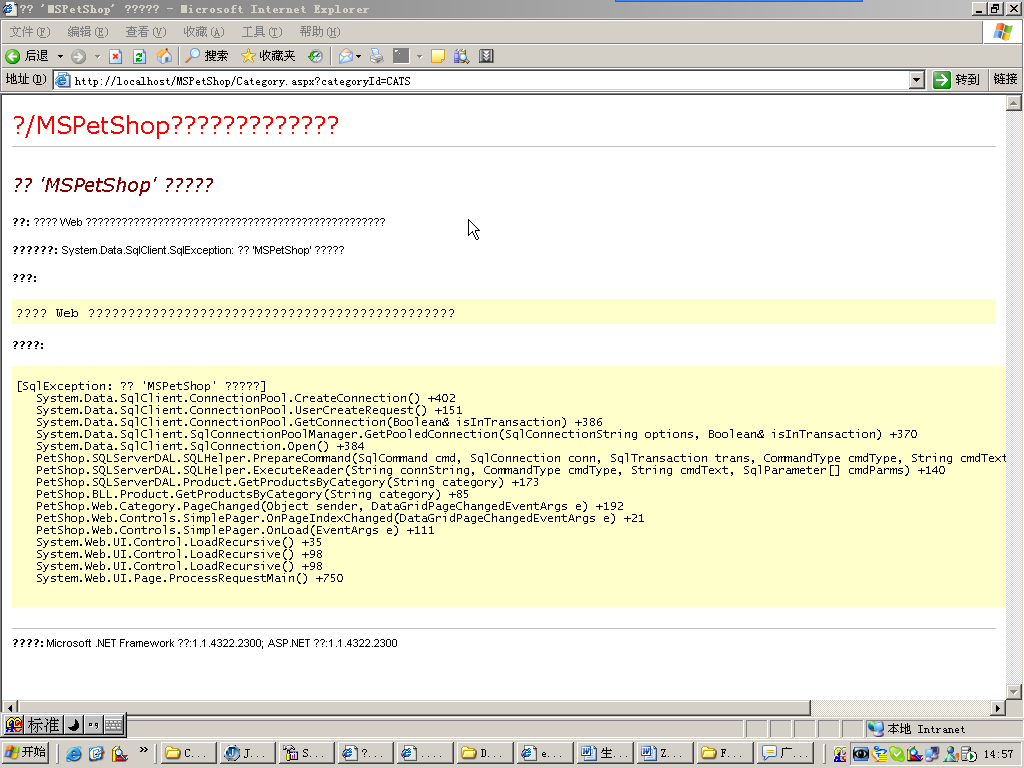Open the Favorites (收藏) menu
Viewport: 1024px width, 768px height.
coord(204,32)
